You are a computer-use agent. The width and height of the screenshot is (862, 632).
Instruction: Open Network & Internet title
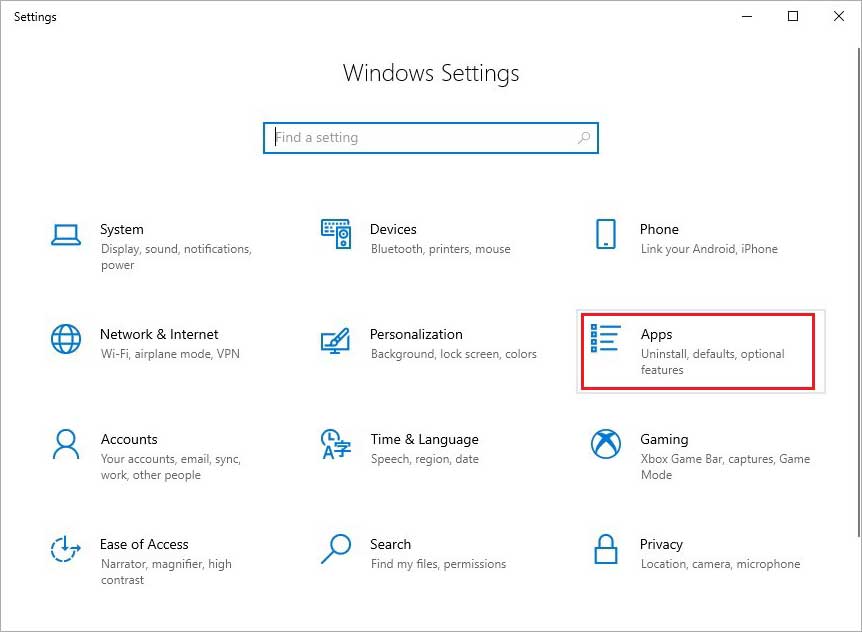pos(159,334)
